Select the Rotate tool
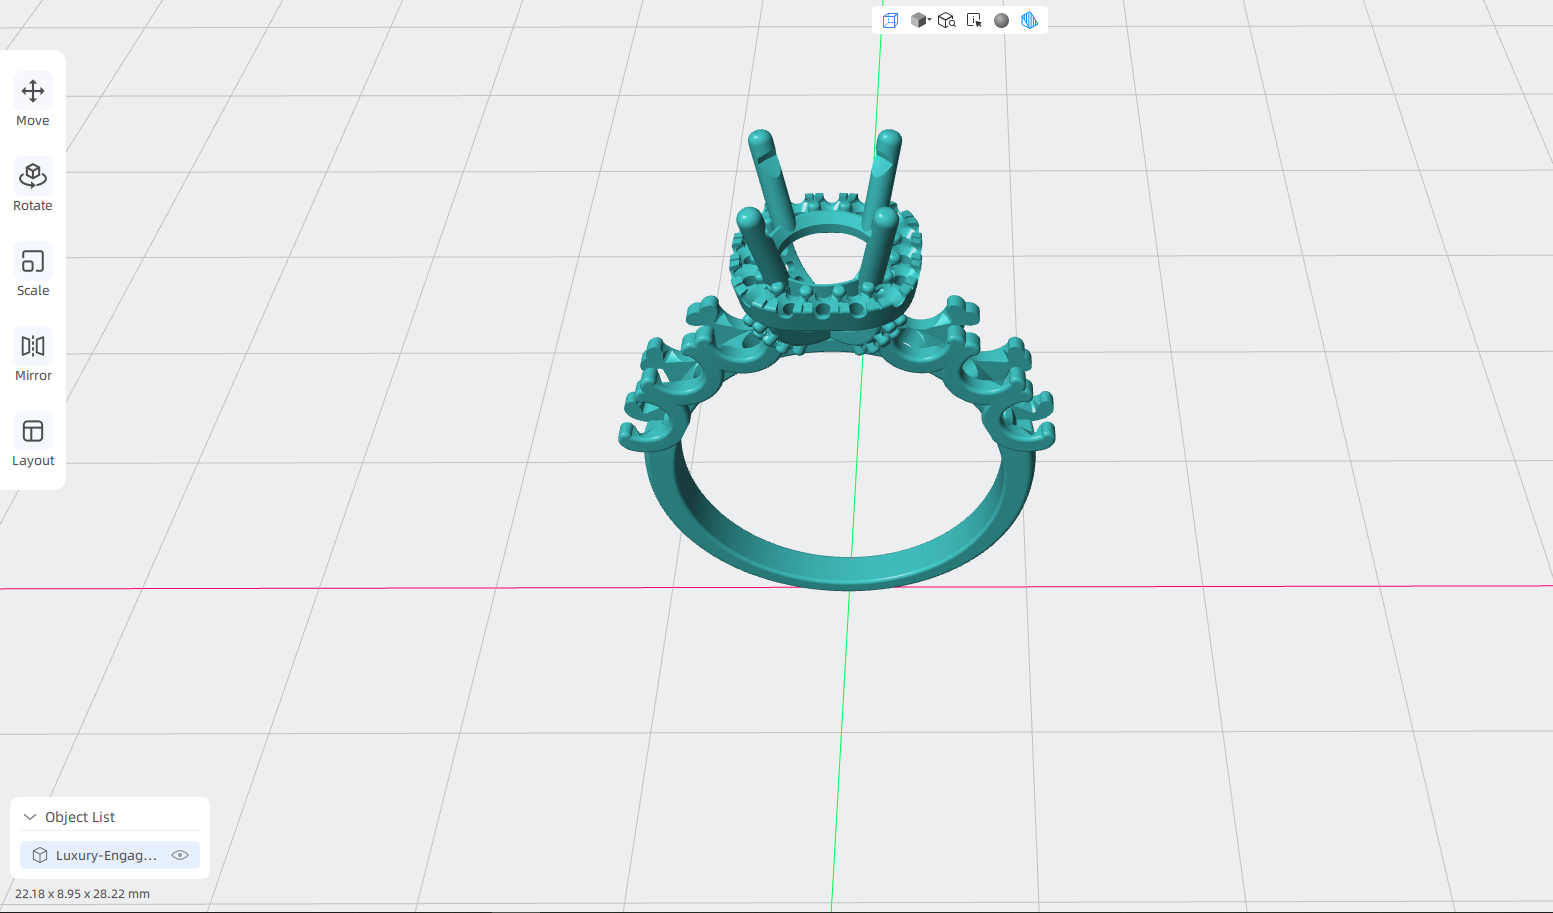The height and width of the screenshot is (913, 1553). tap(33, 186)
